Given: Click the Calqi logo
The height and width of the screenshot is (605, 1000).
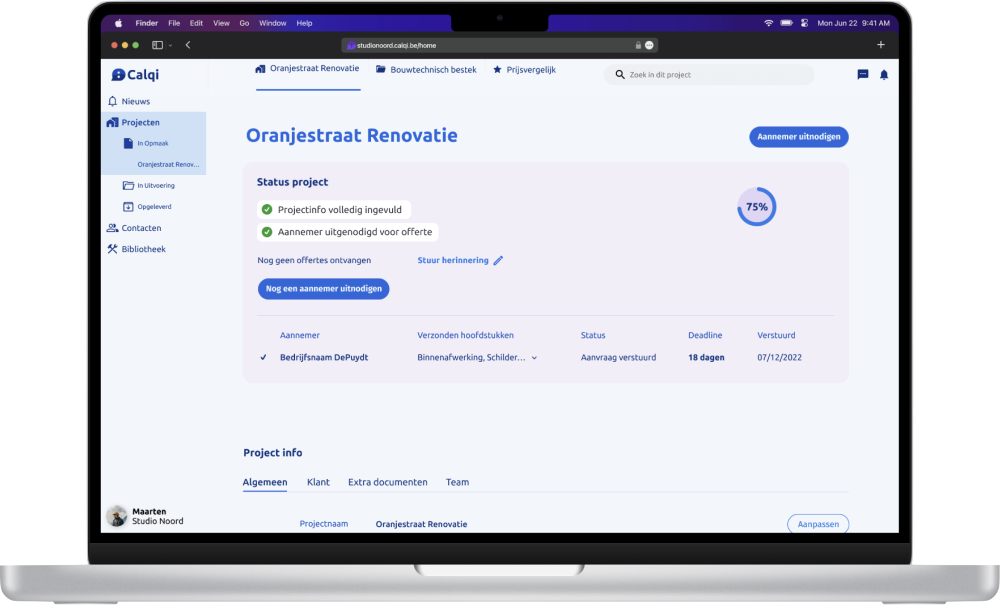Looking at the screenshot, I should pos(133,74).
